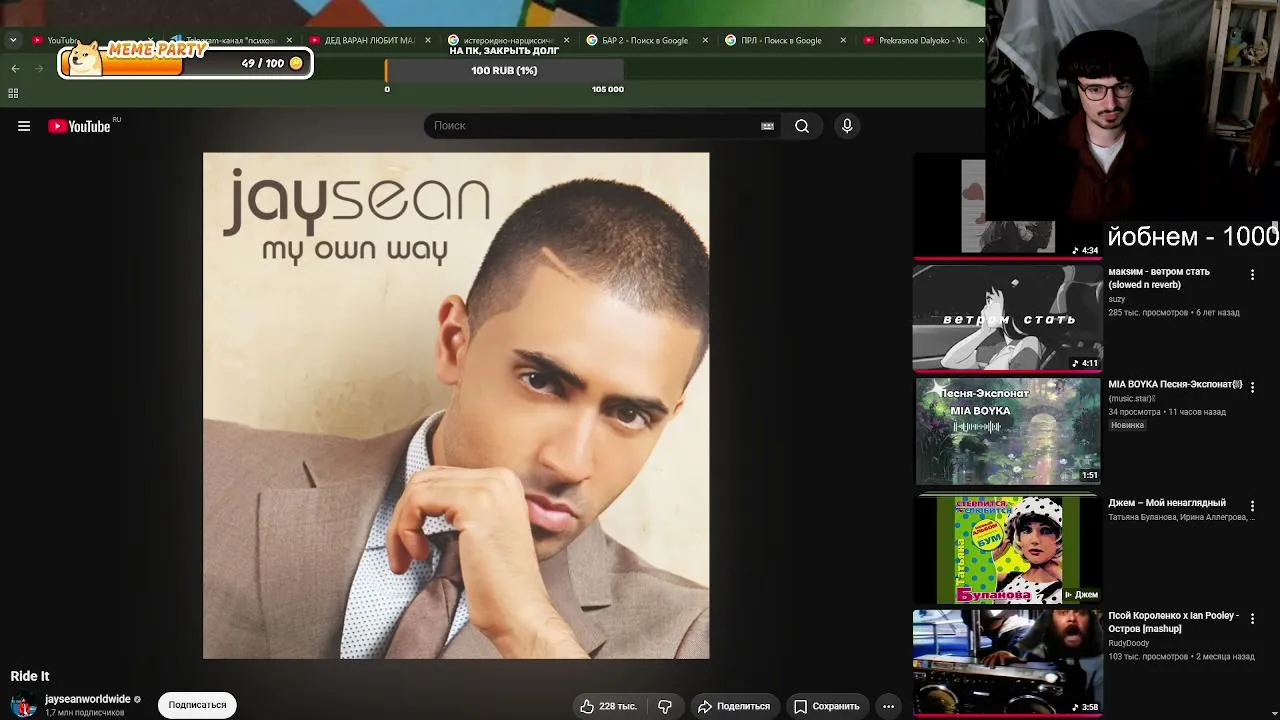The width and height of the screenshot is (1280, 720).
Task: Open options for 'ветром стать' video
Action: [x=1252, y=275]
